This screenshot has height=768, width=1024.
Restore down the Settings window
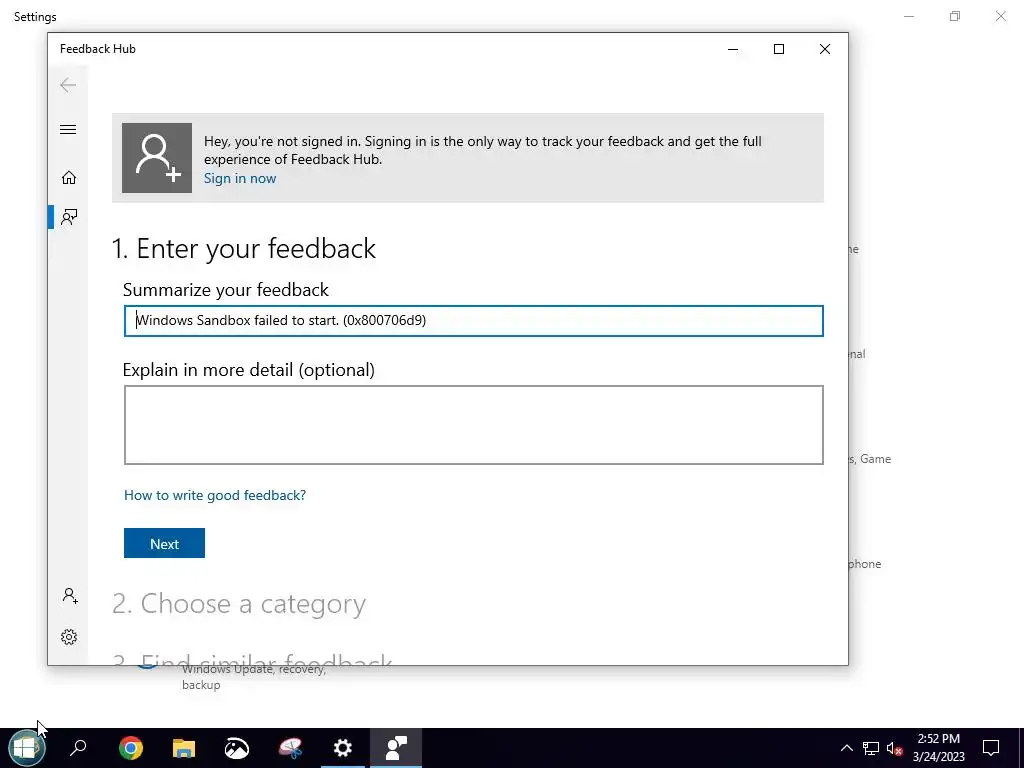955,16
